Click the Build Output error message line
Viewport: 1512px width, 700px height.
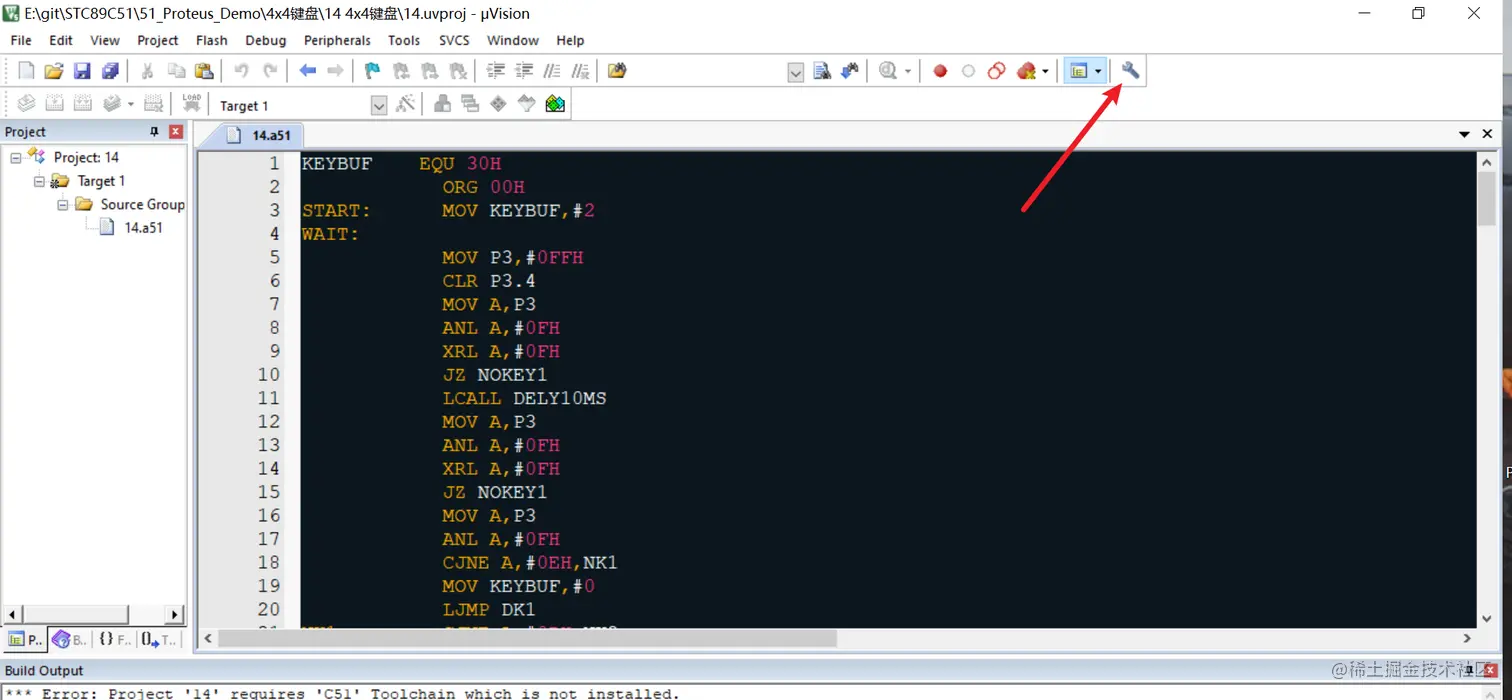(343, 693)
